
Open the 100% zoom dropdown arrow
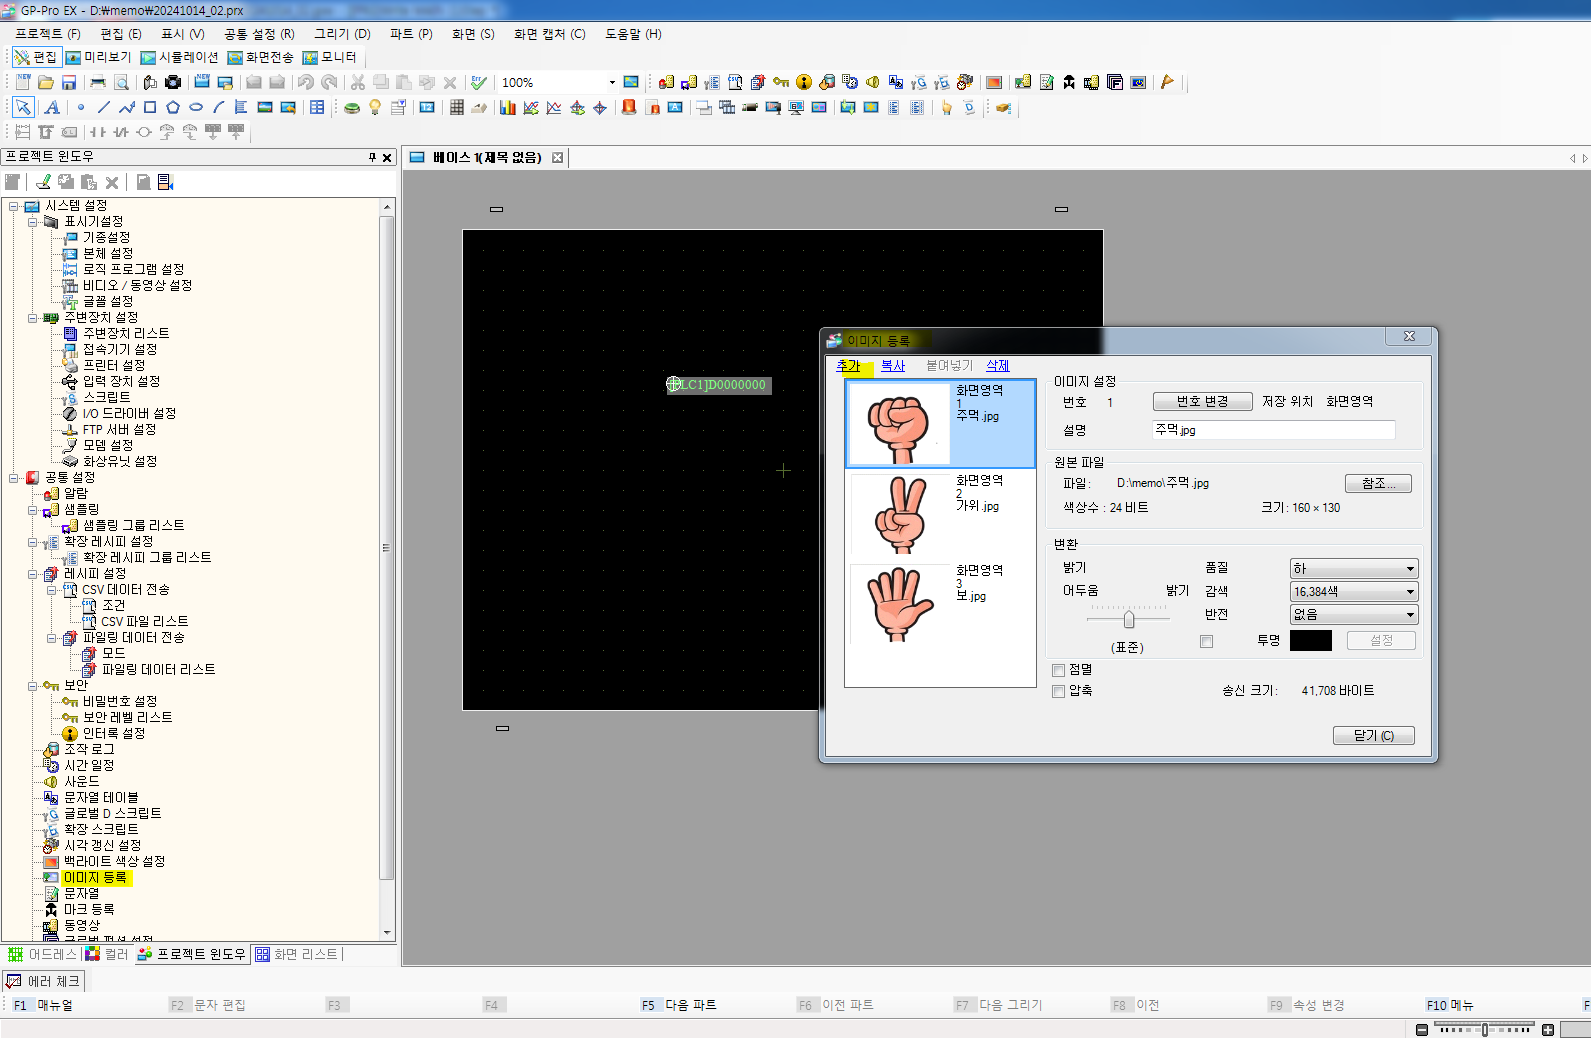612,82
